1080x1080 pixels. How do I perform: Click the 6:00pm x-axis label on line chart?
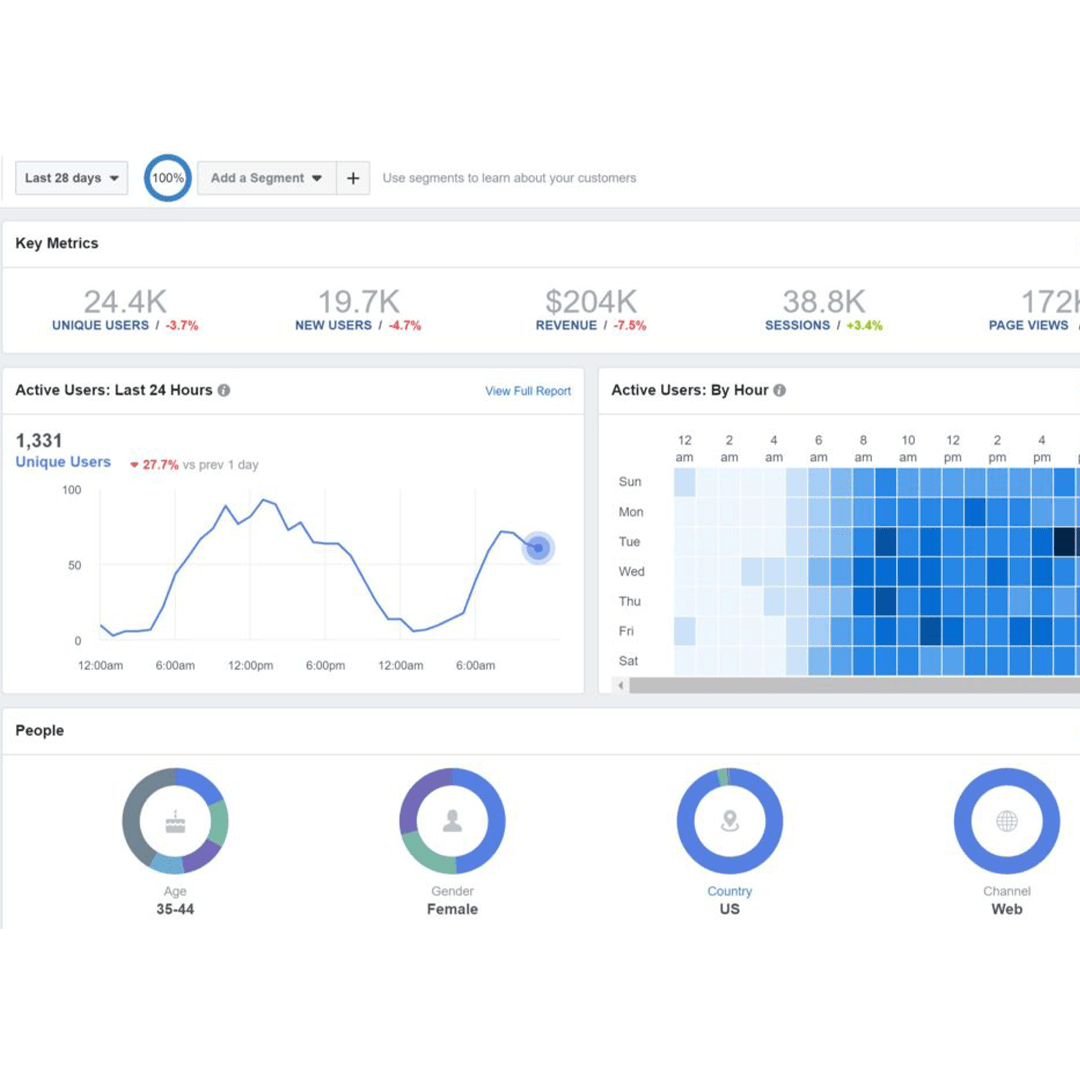coord(326,665)
